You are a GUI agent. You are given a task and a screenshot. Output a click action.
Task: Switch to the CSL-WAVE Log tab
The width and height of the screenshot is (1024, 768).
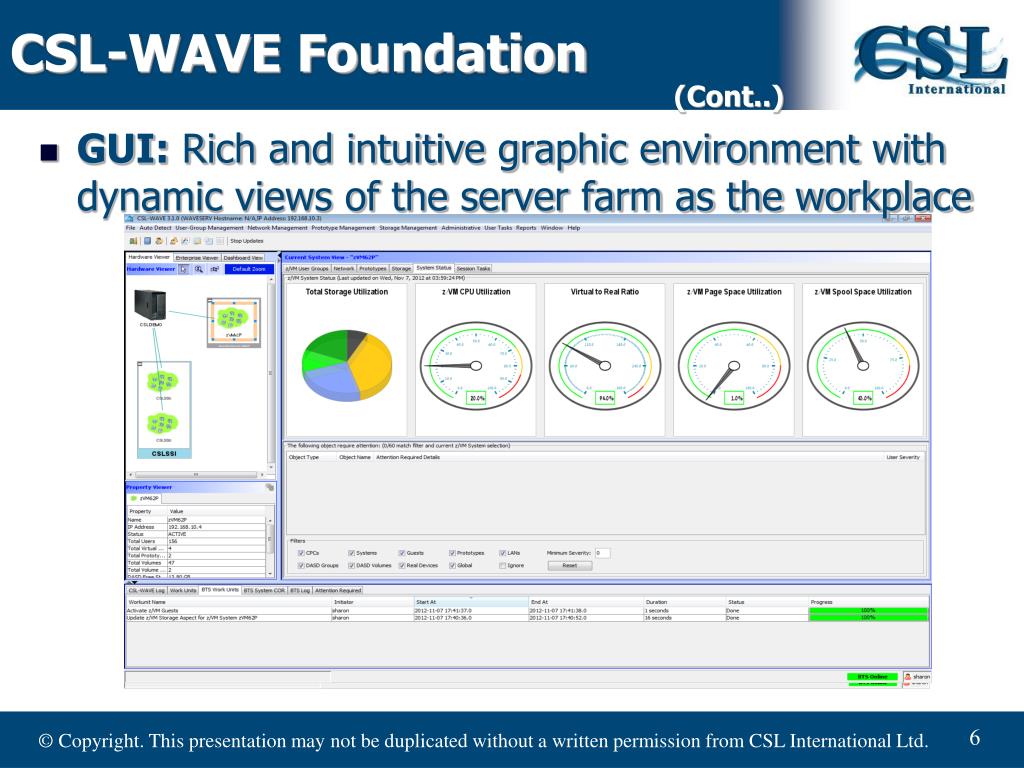click(146, 590)
